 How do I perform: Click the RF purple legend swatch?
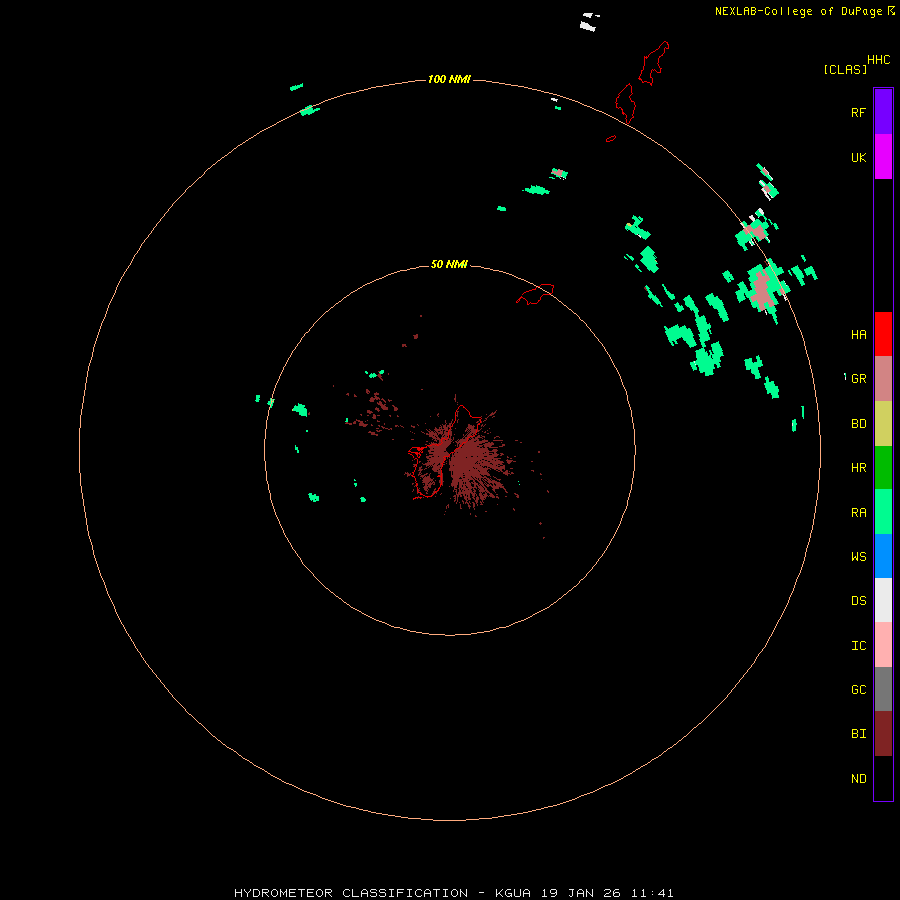(883, 112)
